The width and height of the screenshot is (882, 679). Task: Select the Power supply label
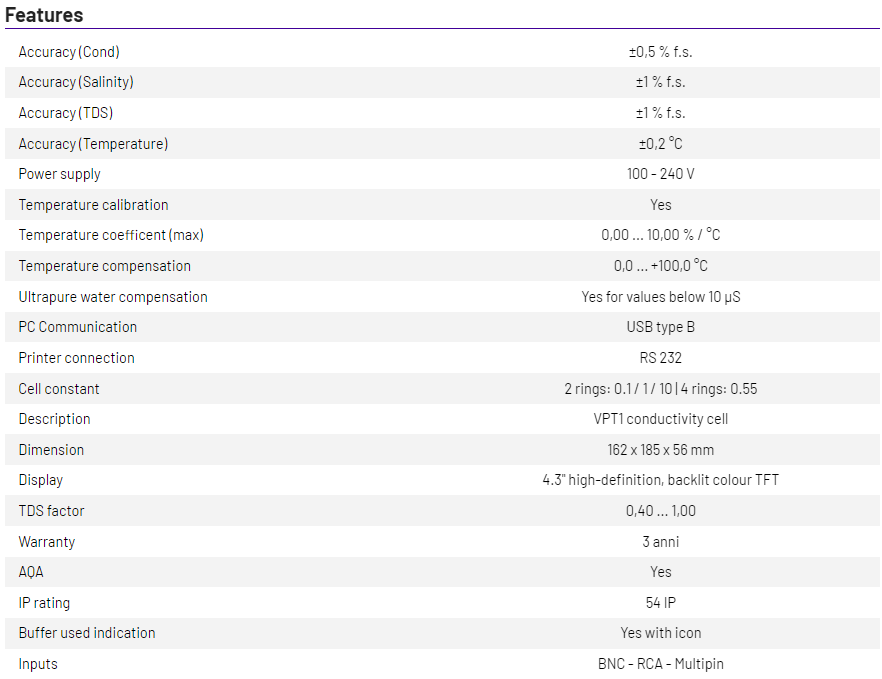click(60, 174)
